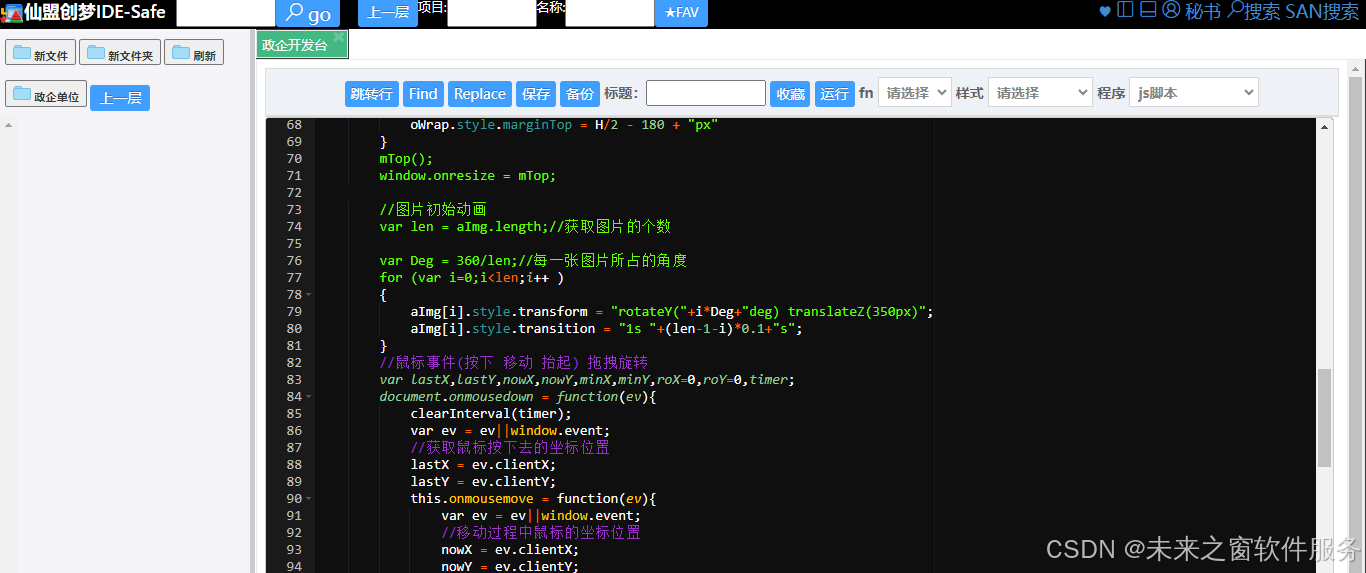Toggle the horizontal split layout icon
The height and width of the screenshot is (573, 1366).
[1148, 10]
